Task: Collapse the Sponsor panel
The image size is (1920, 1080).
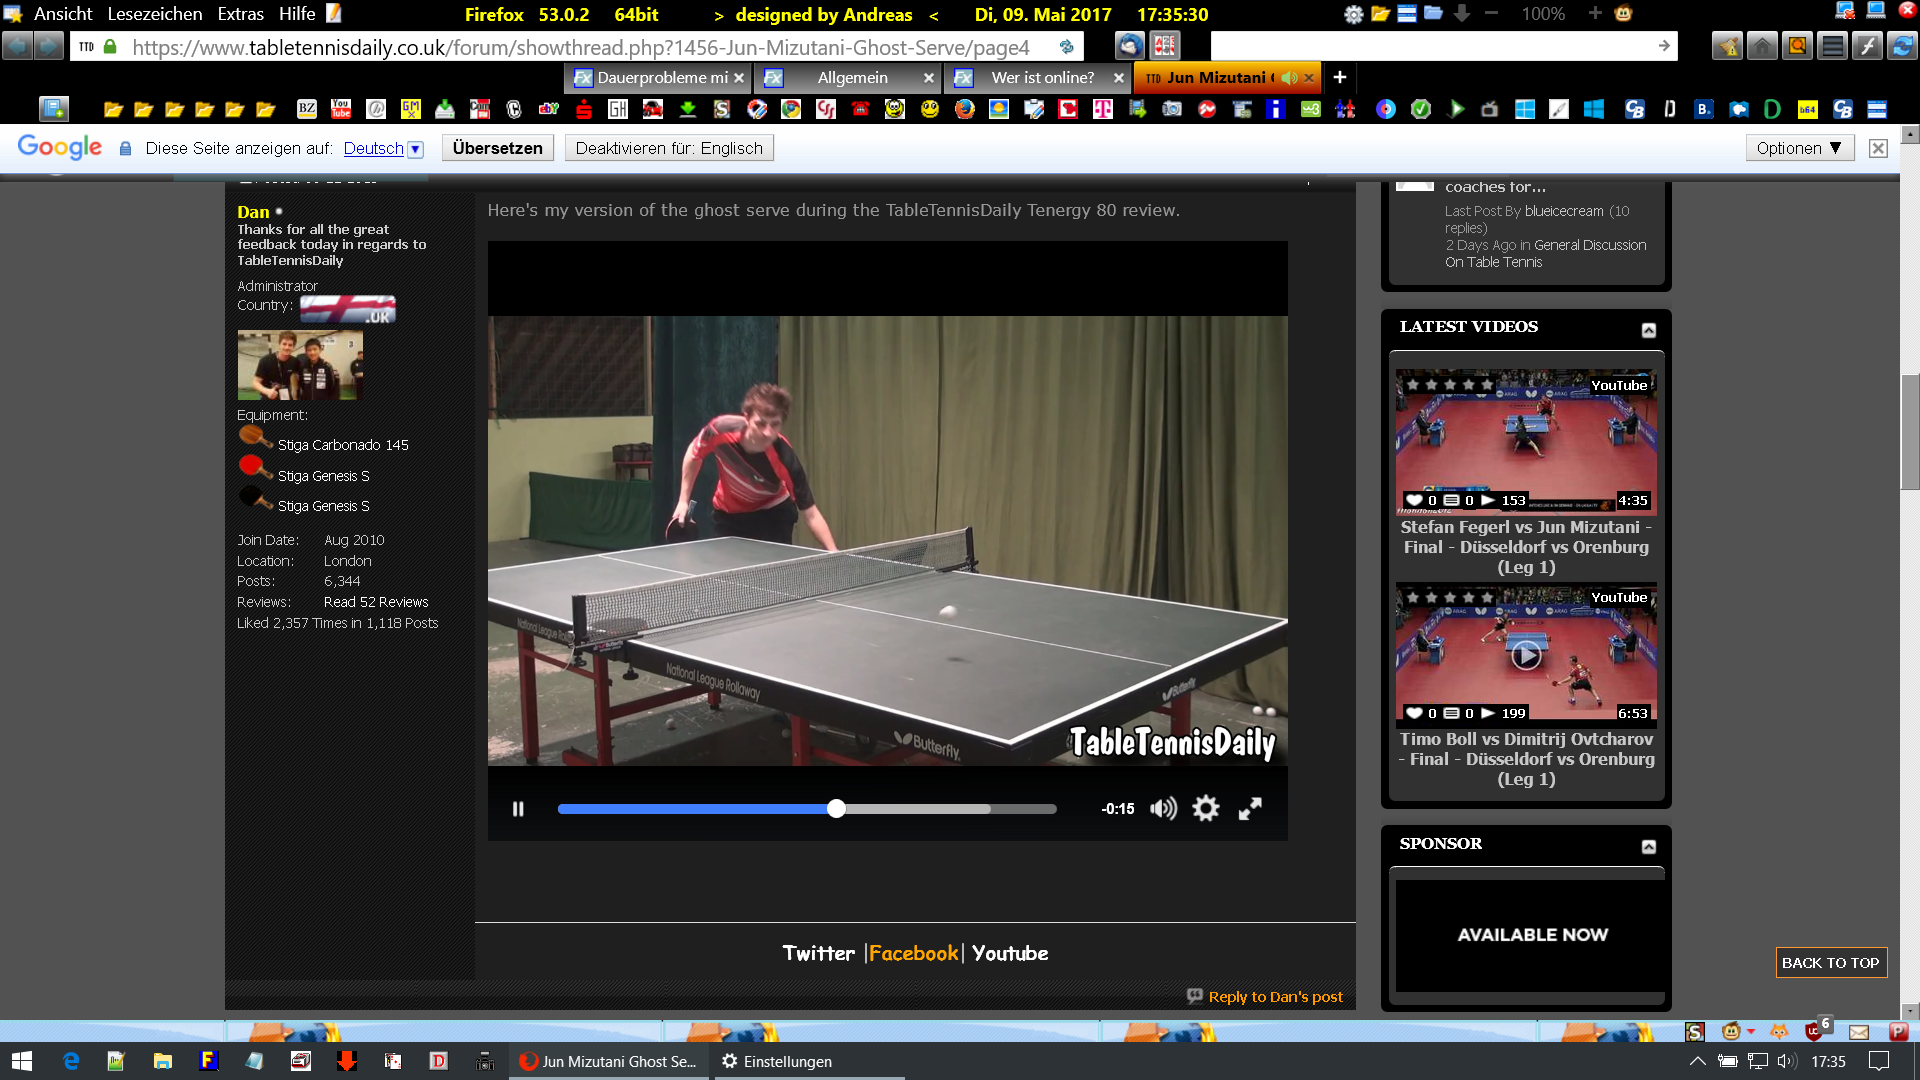Action: [1649, 847]
